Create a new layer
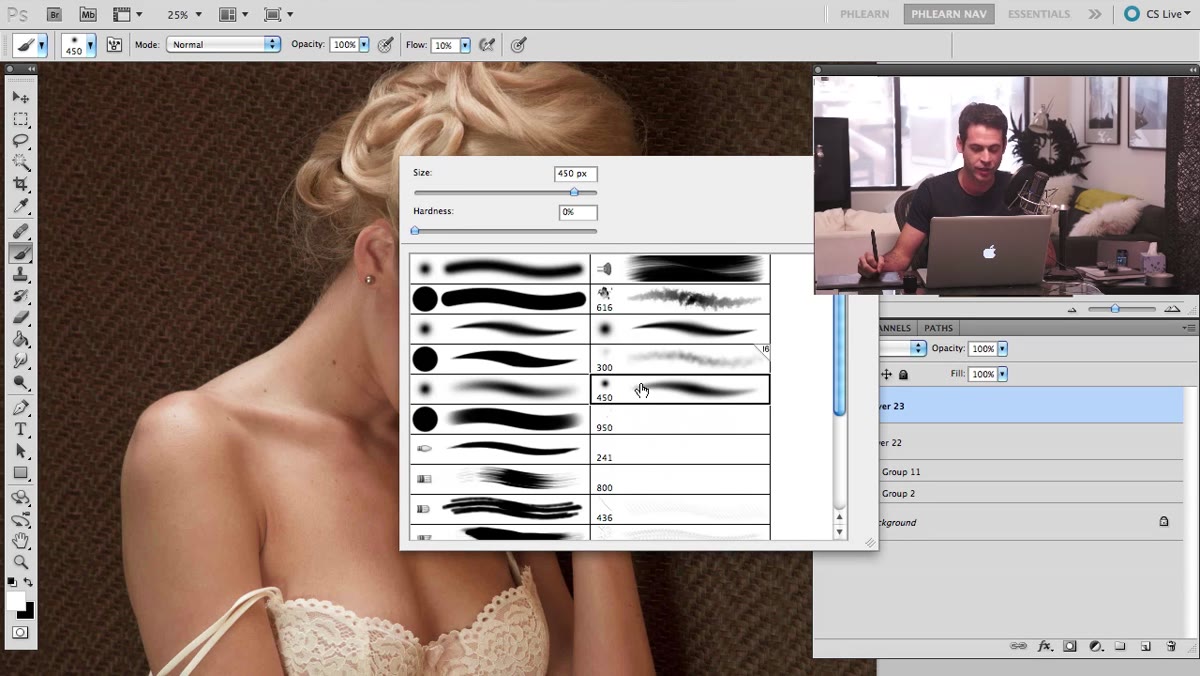 (x=1146, y=647)
